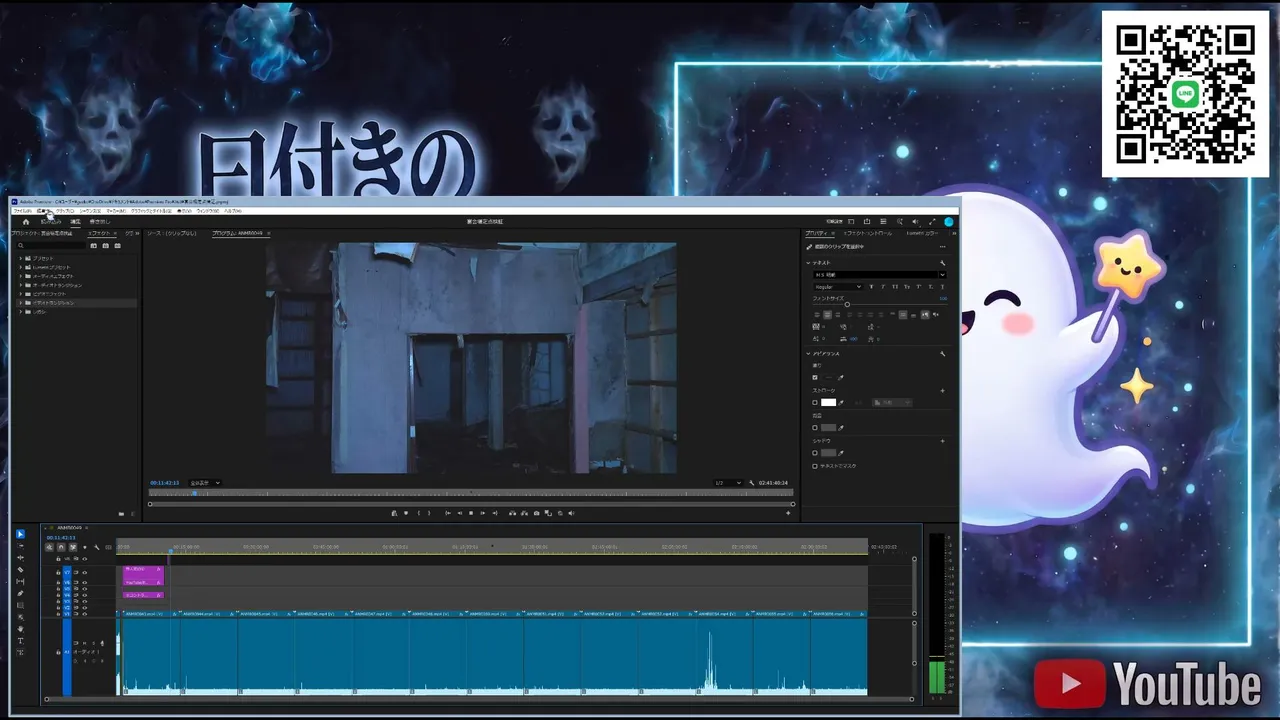Expand the Audio Effects folder

(x=21, y=276)
